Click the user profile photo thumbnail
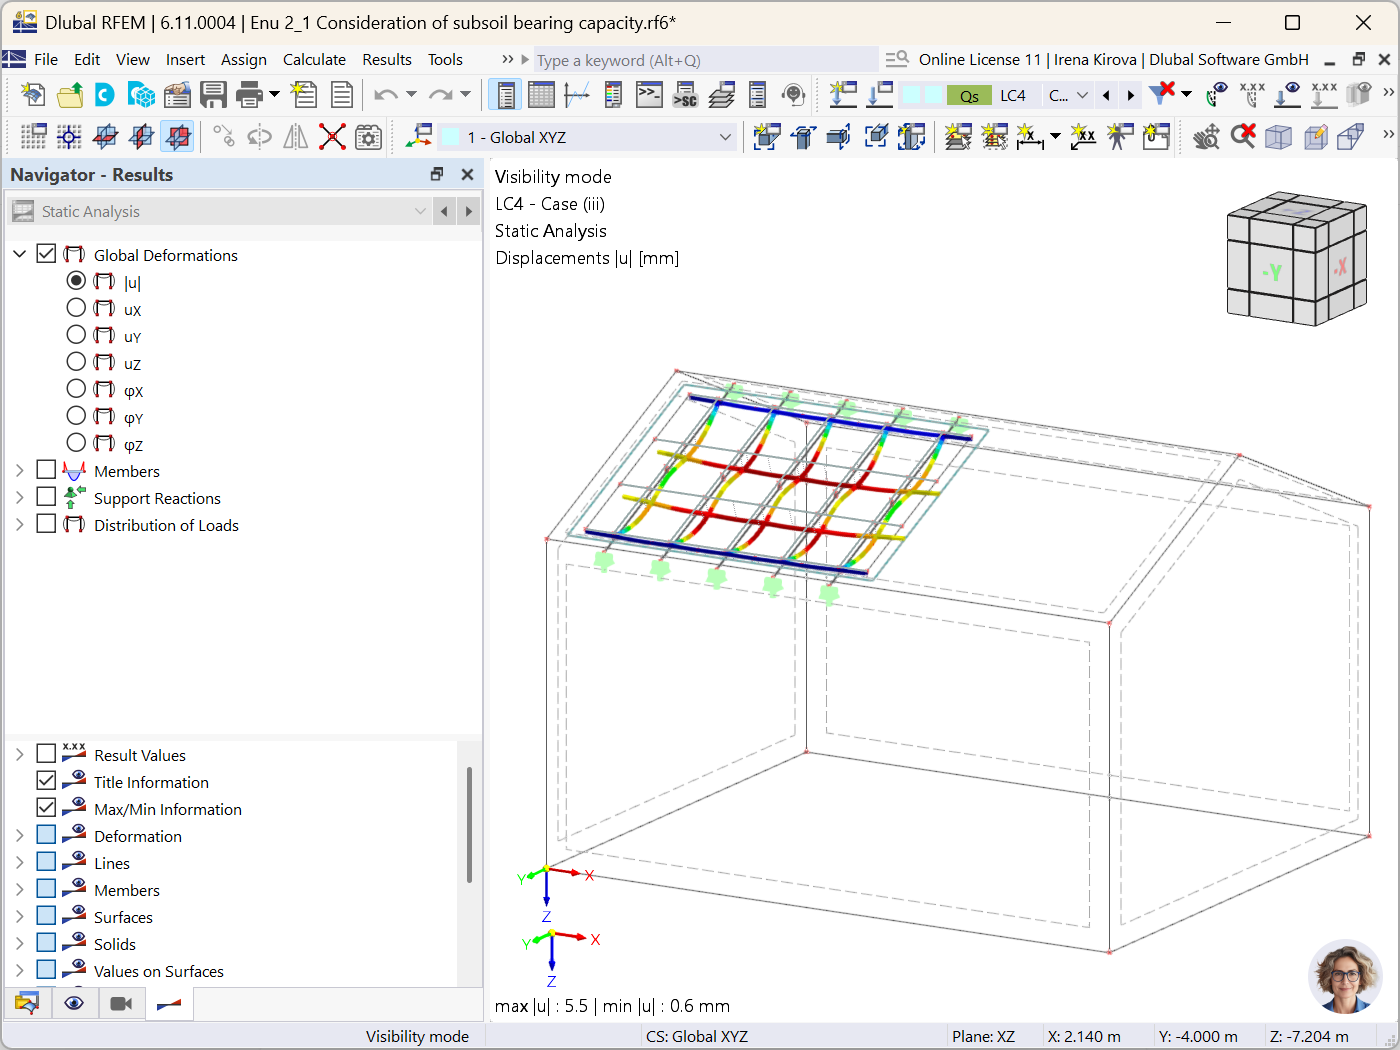Screen dimensions: 1400x1050 click(x=1344, y=977)
